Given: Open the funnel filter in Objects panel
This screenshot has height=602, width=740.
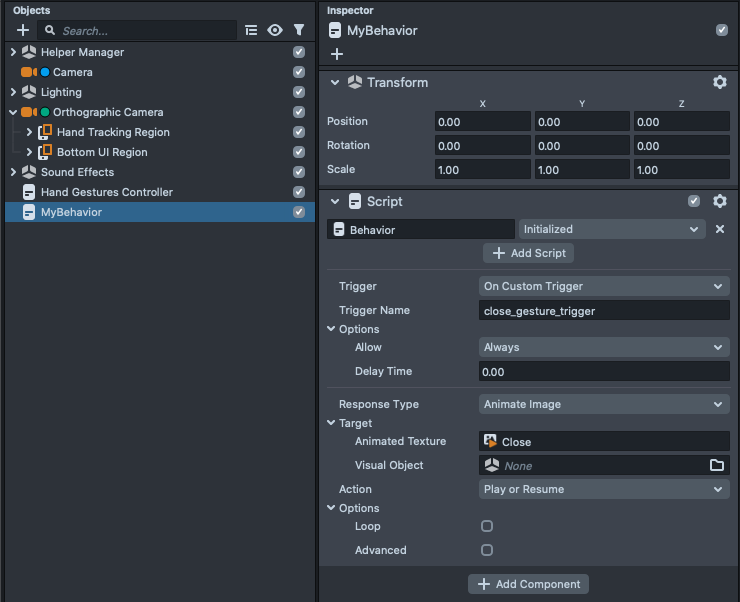Looking at the screenshot, I should (x=298, y=31).
